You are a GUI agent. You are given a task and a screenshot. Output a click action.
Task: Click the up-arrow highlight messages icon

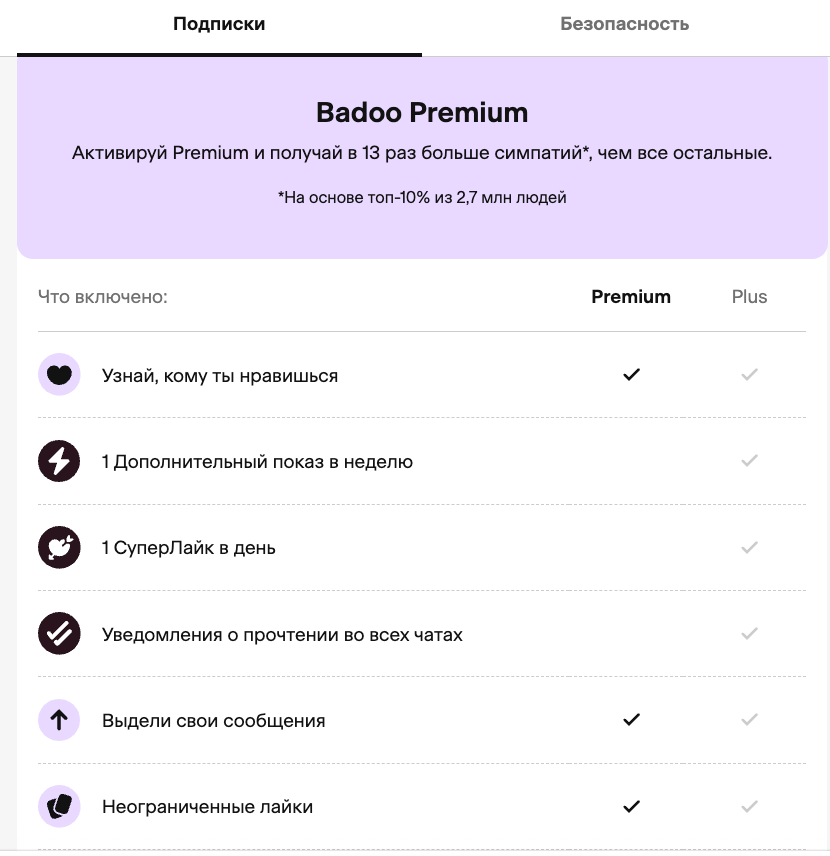click(x=59, y=720)
